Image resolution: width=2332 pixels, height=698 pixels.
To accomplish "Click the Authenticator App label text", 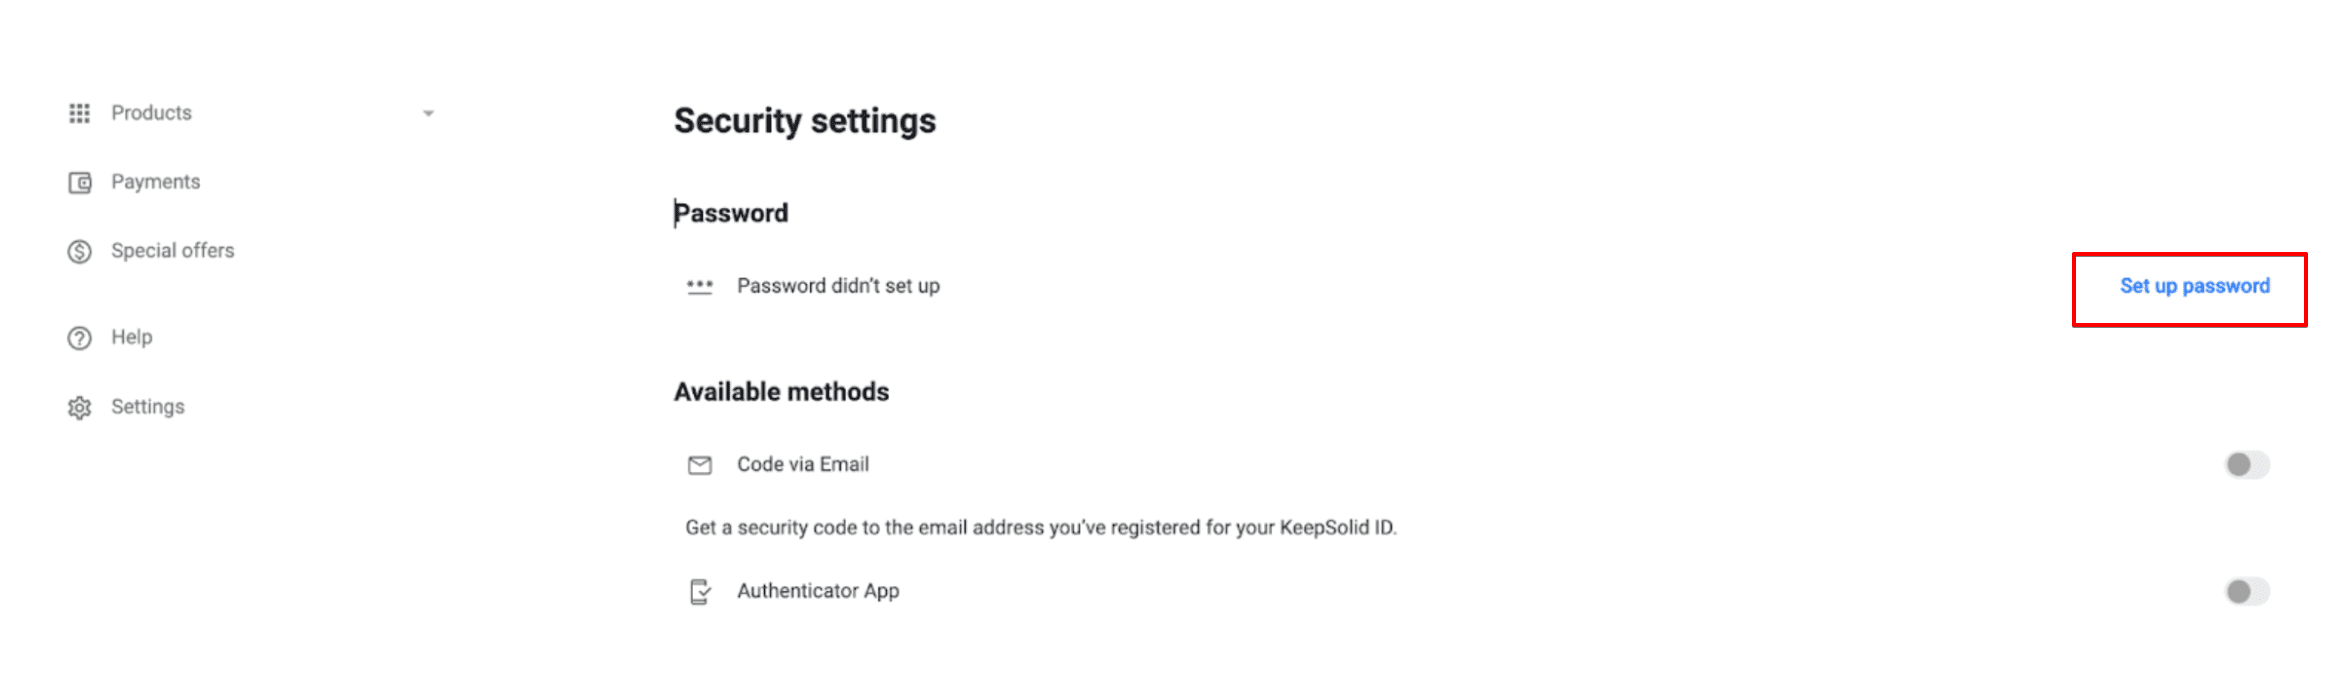I will pyautogui.click(x=817, y=591).
